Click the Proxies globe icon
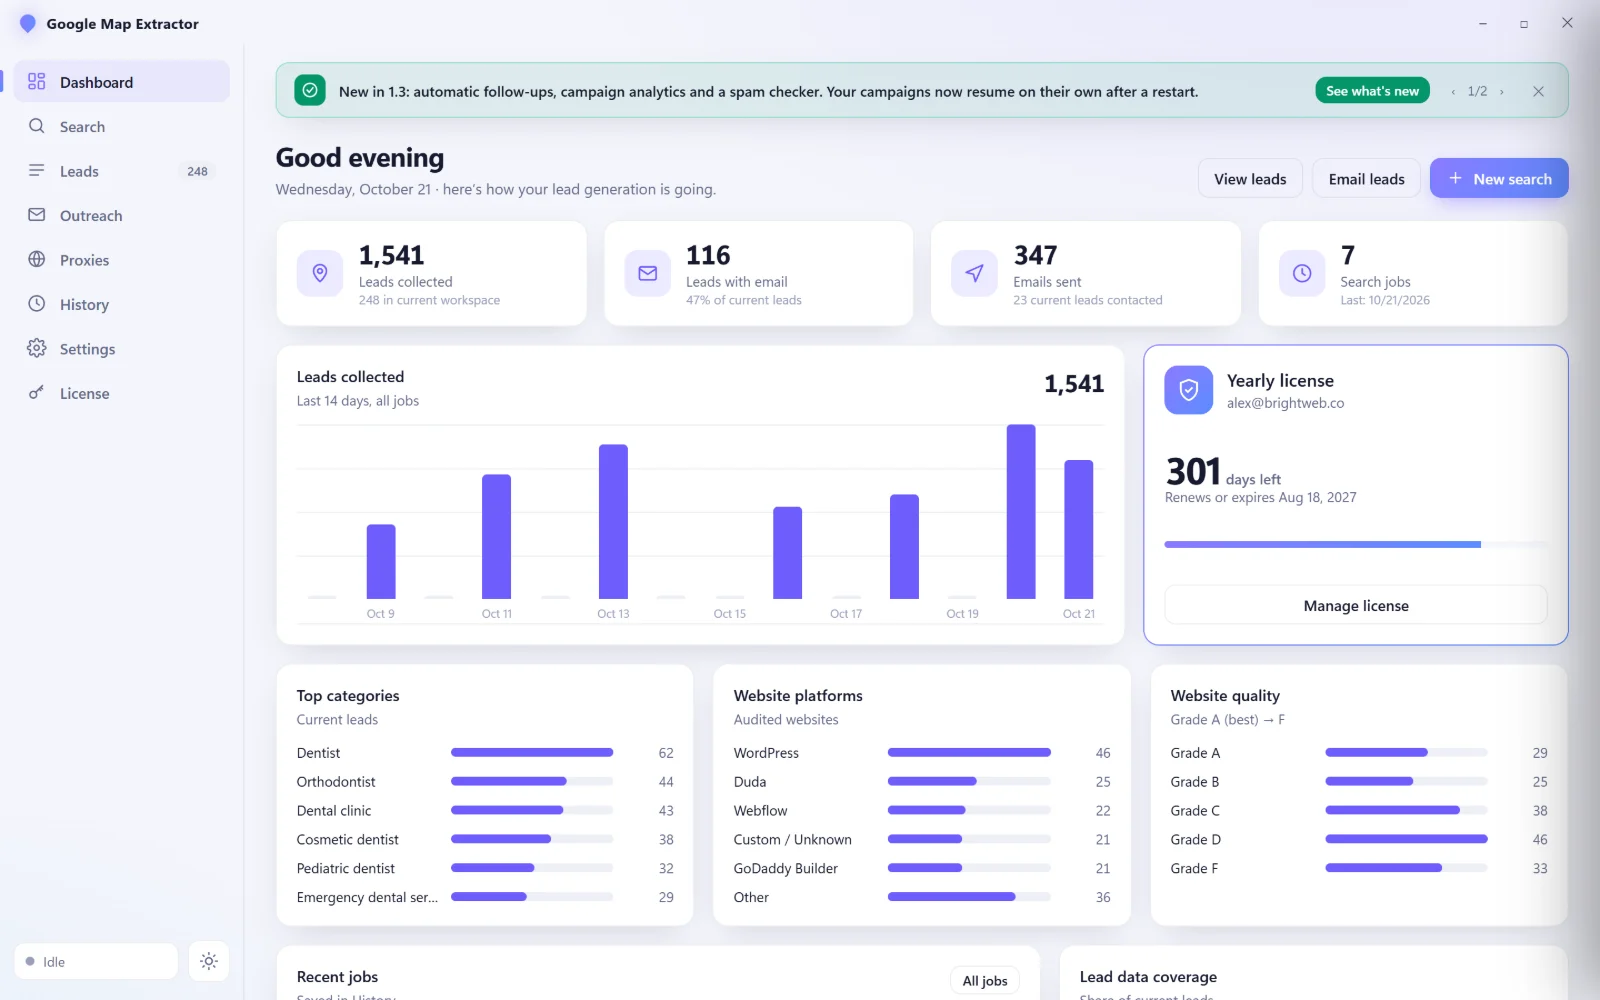 [37, 259]
